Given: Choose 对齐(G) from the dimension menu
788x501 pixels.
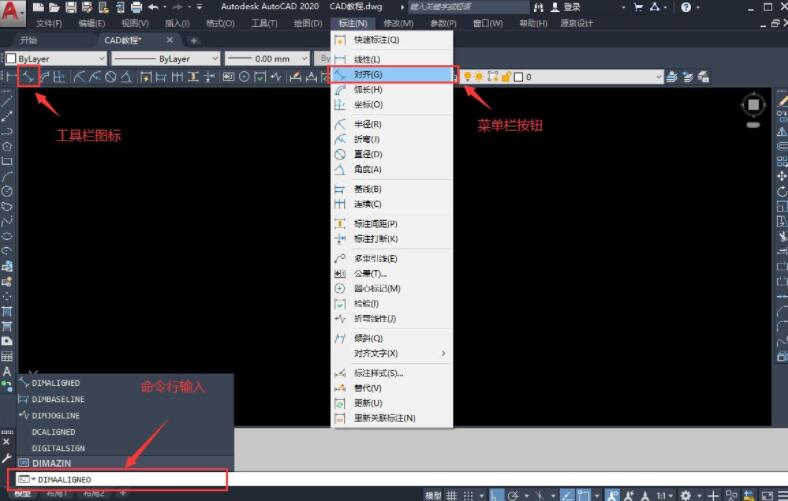Looking at the screenshot, I should [x=367, y=75].
